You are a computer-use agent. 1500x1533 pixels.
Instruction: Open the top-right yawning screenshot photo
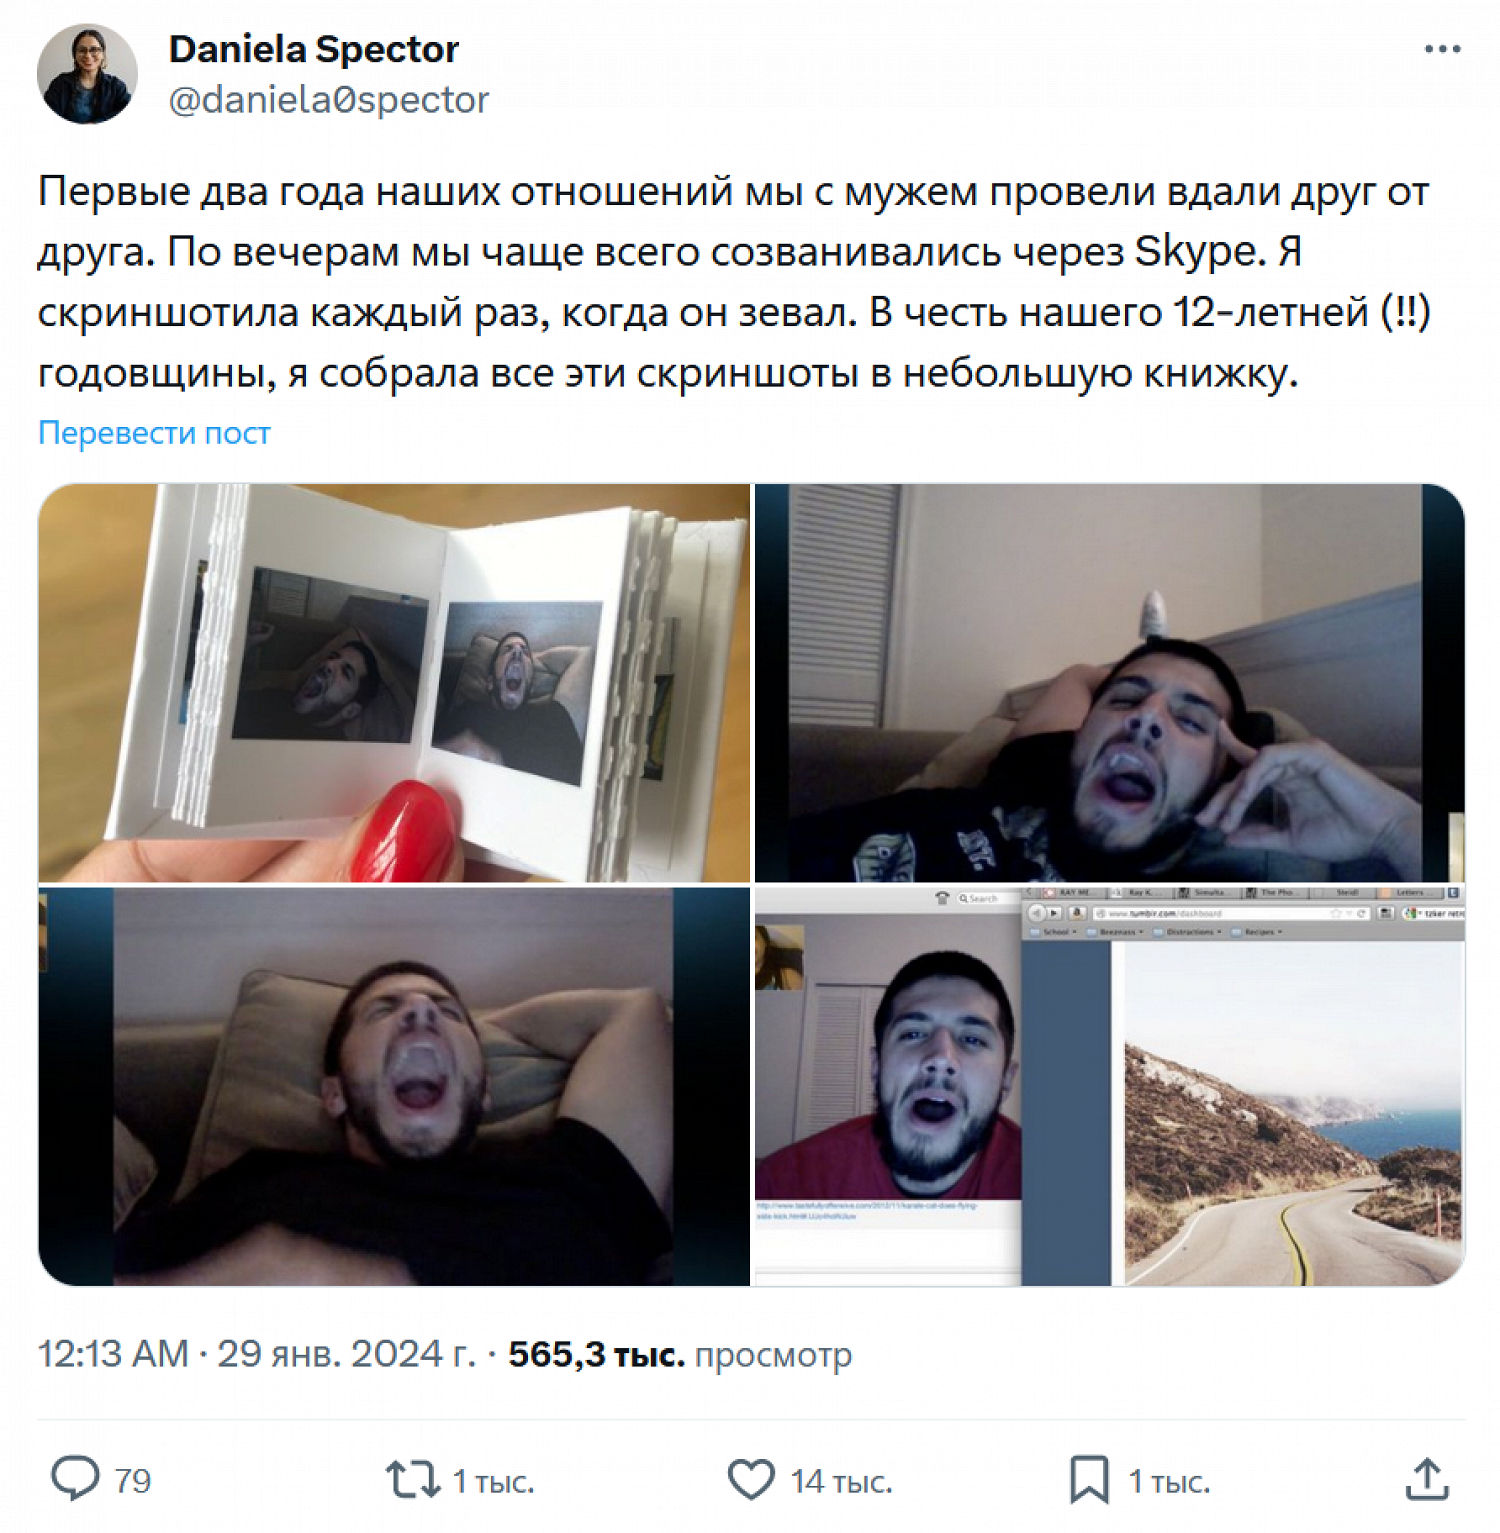[1110, 683]
